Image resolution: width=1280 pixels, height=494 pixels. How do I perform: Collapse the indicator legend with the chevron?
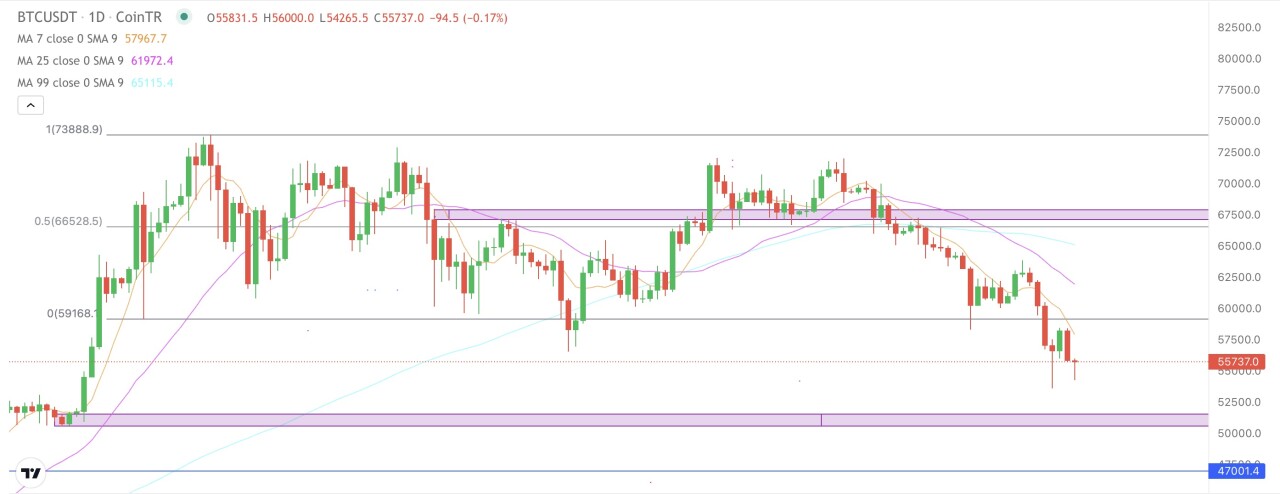point(30,105)
